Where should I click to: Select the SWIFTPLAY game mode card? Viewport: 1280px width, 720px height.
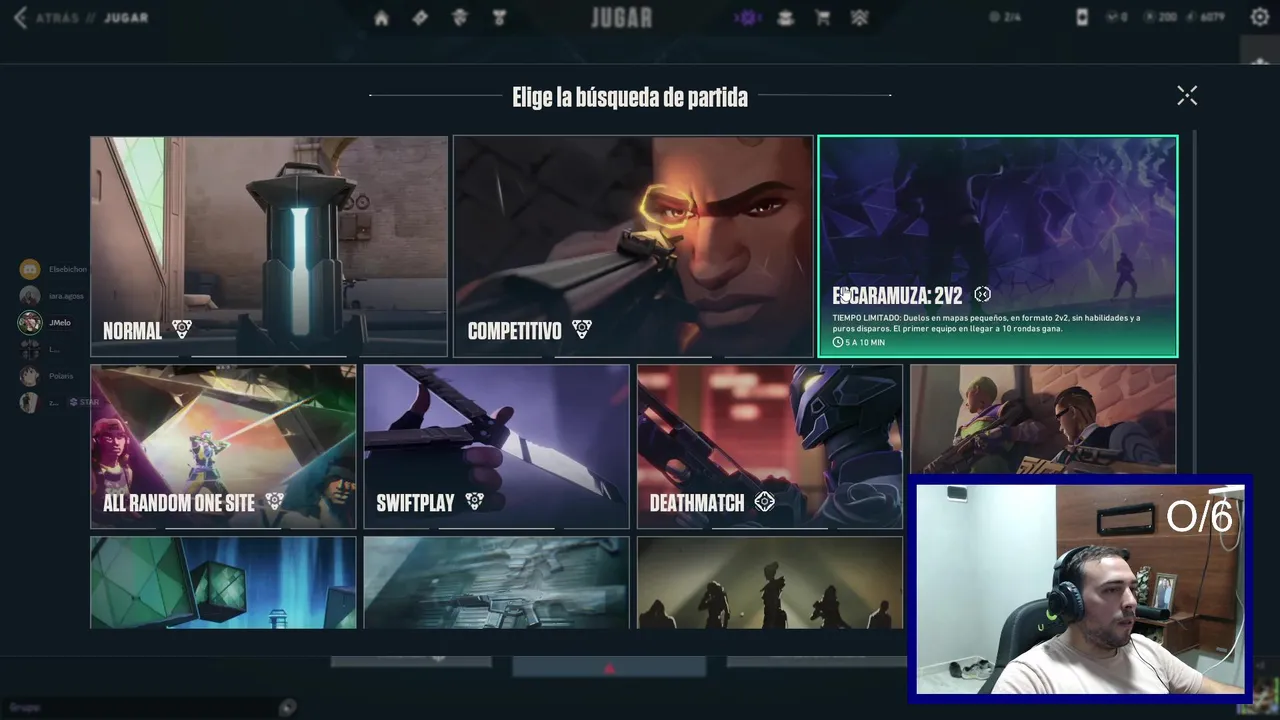[496, 446]
